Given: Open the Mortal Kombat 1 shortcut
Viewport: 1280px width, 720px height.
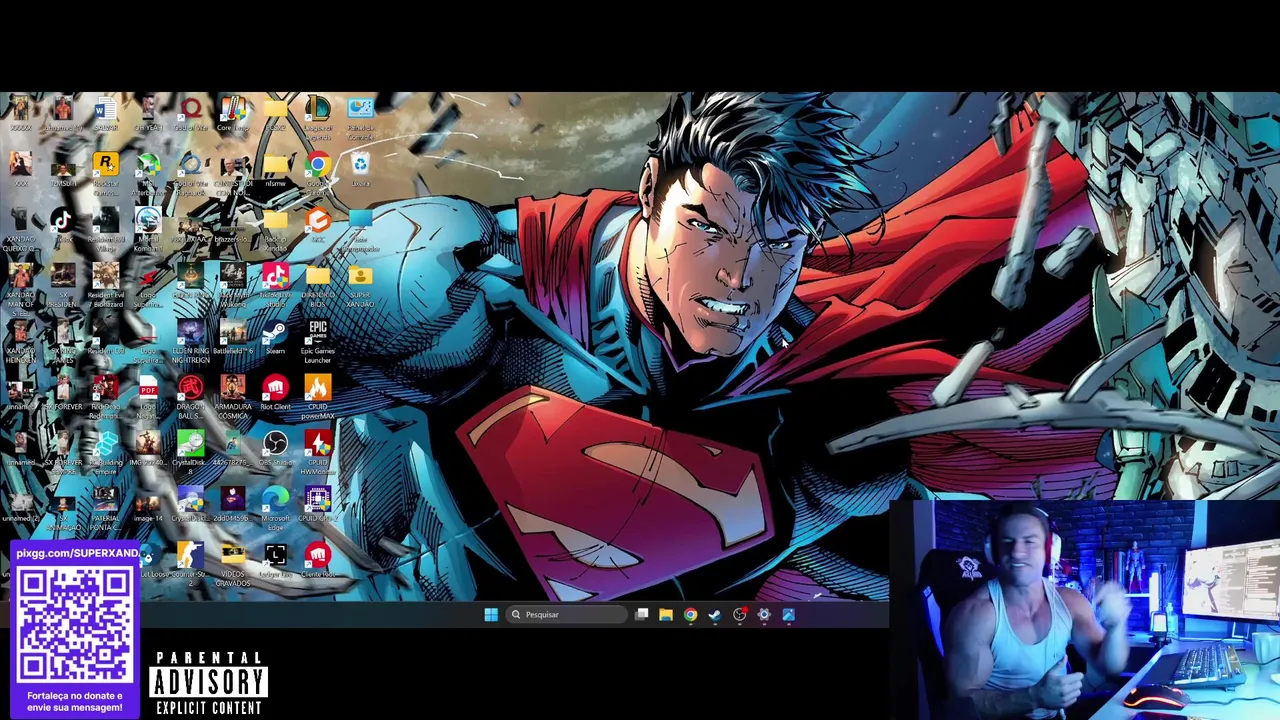Looking at the screenshot, I should (148, 230).
